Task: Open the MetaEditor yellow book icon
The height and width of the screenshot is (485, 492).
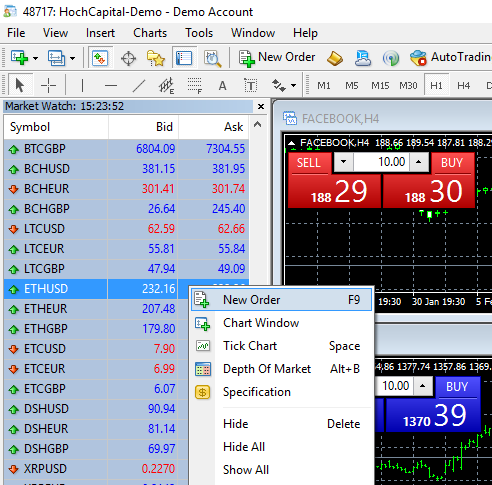Action: (x=335, y=58)
